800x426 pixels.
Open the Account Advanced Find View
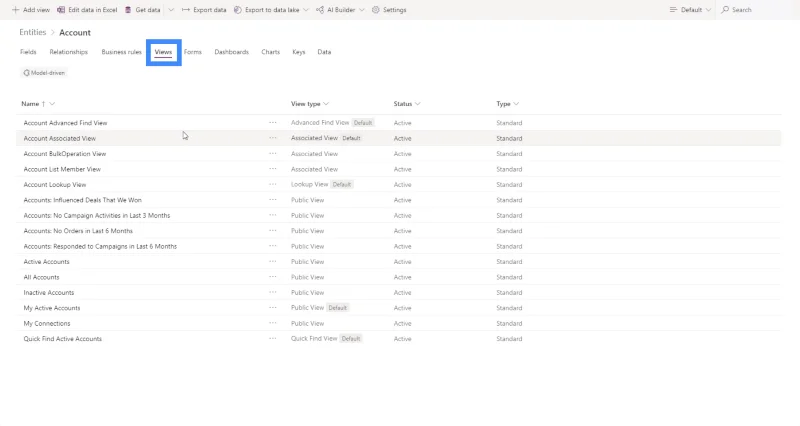point(65,123)
